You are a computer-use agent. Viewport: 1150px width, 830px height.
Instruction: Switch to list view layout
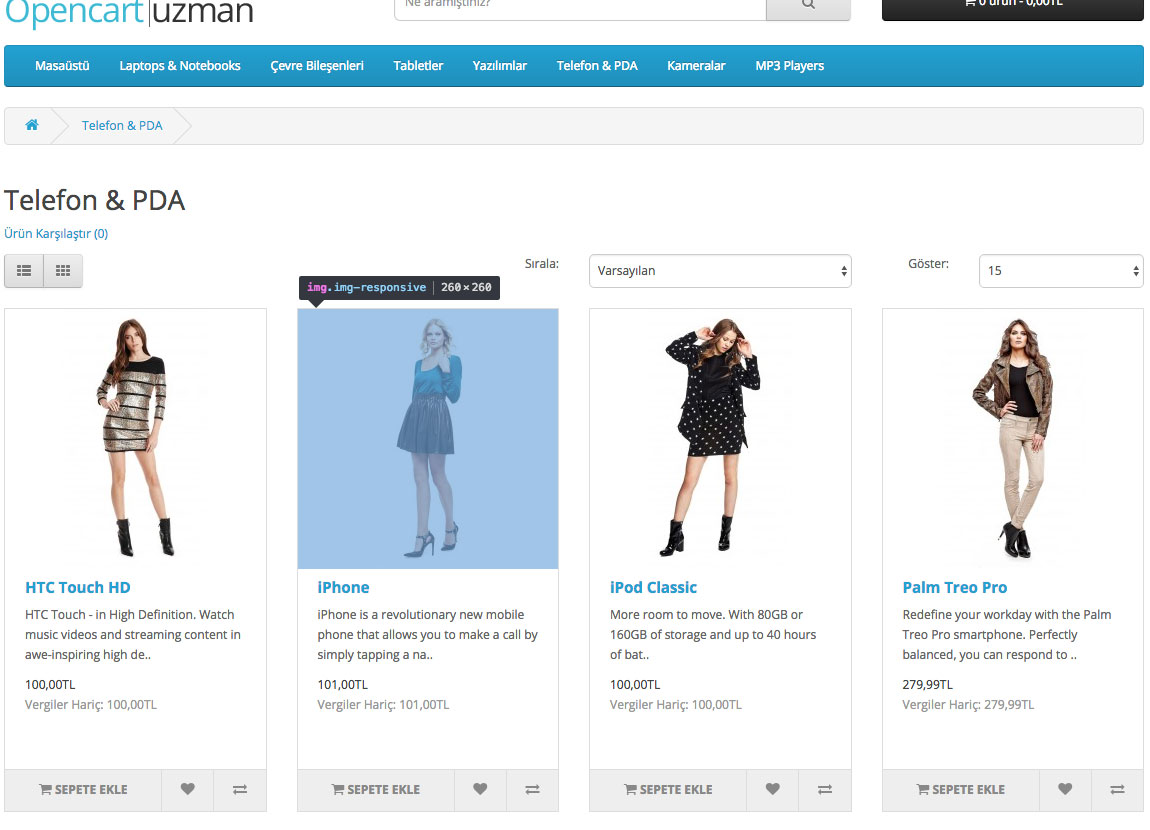click(24, 270)
